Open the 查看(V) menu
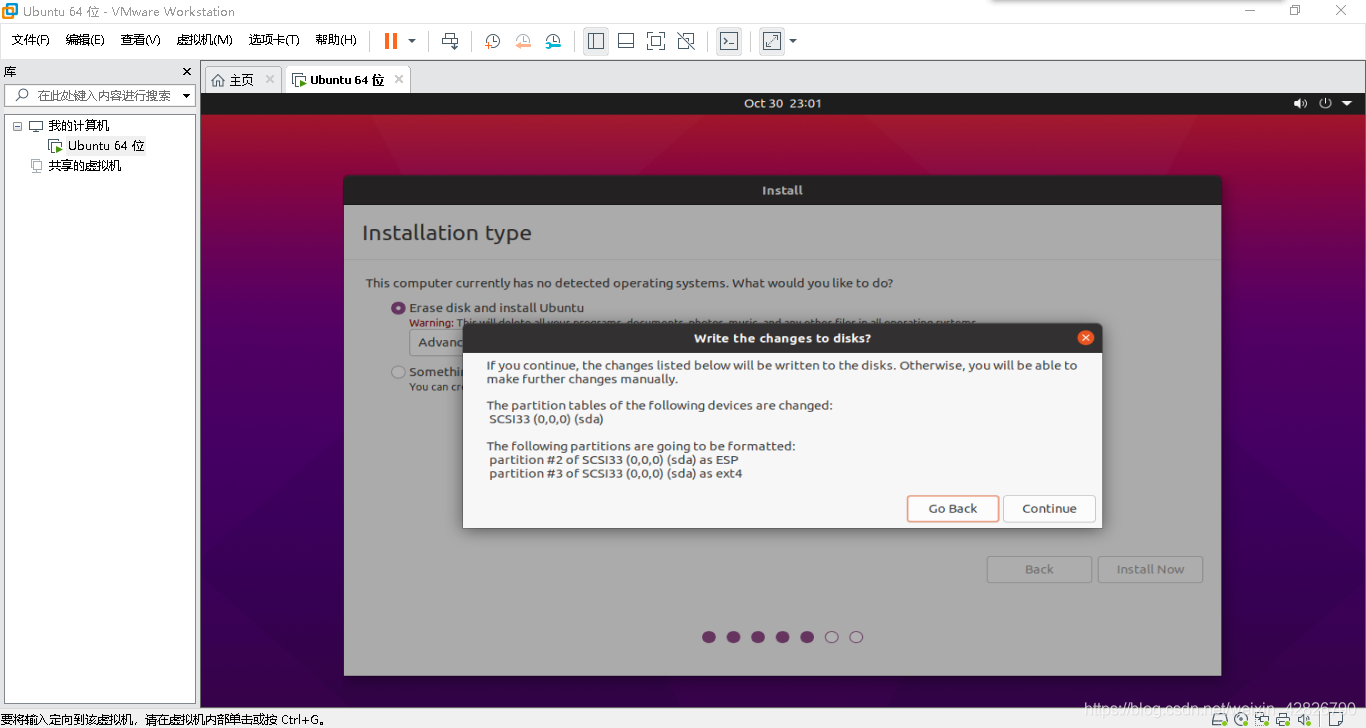Viewport: 1366px width, 728px height. pyautogui.click(x=141, y=40)
